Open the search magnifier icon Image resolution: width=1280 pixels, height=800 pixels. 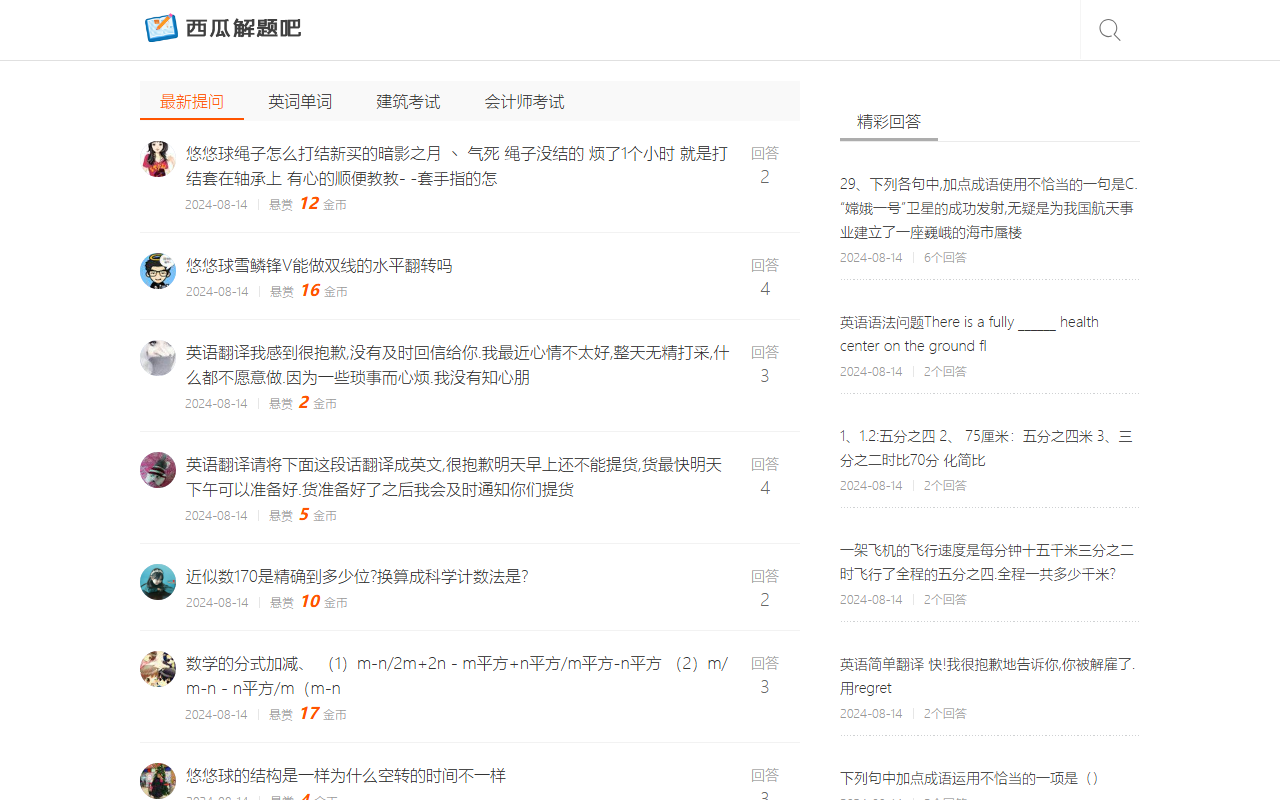click(x=1109, y=30)
